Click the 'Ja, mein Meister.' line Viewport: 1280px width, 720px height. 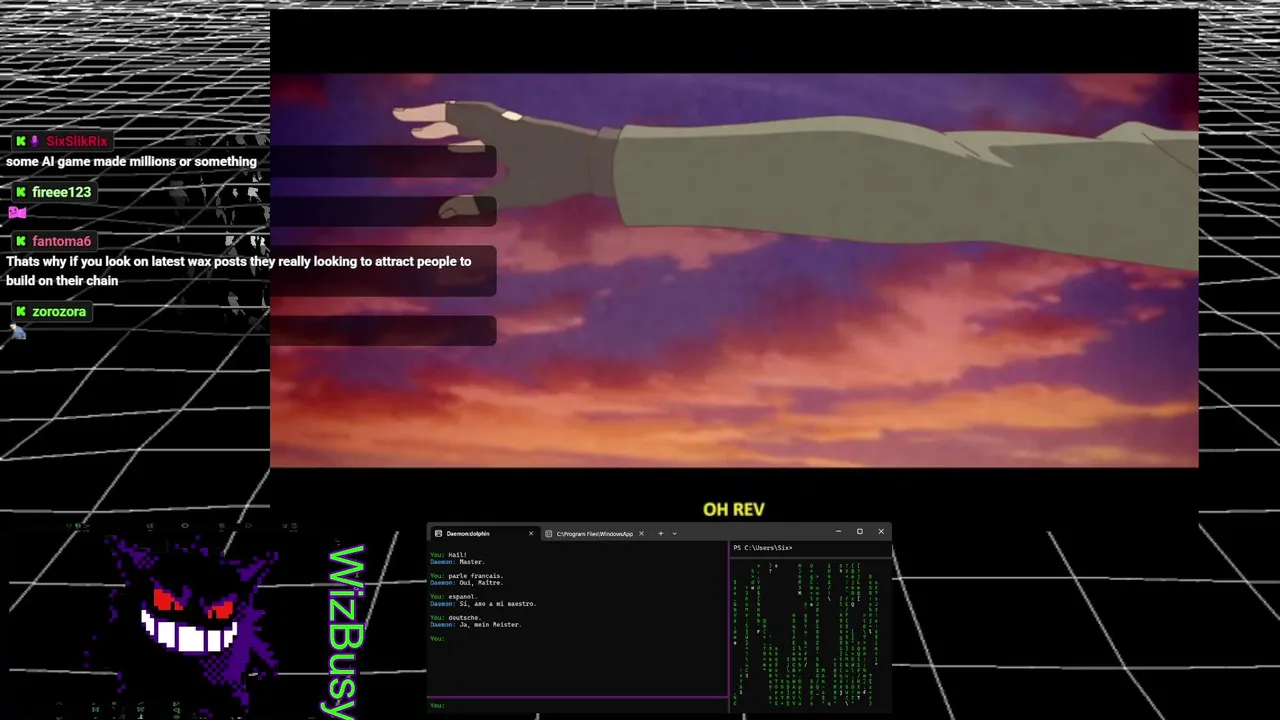pyautogui.click(x=490, y=625)
